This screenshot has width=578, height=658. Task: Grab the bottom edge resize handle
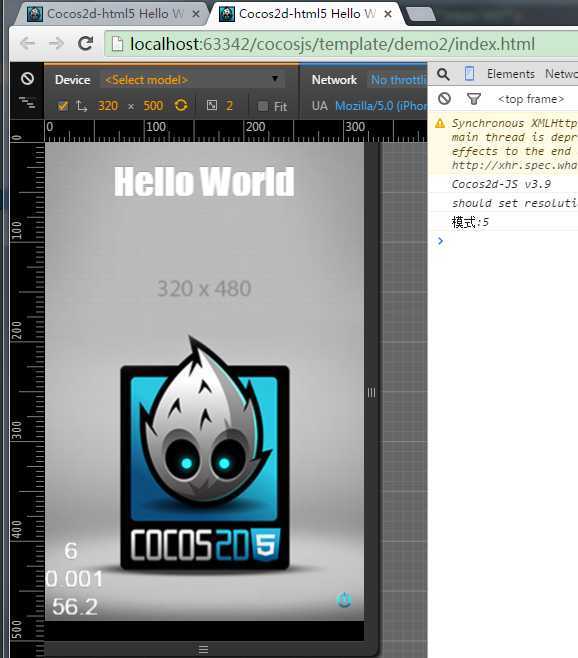204,650
